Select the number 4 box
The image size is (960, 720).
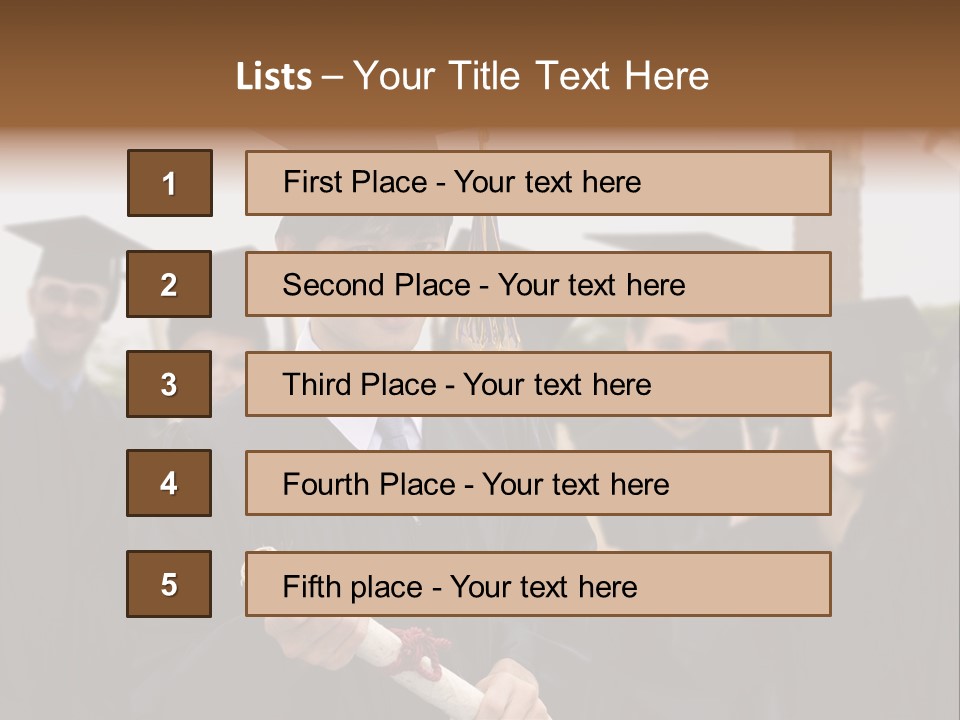coord(169,483)
